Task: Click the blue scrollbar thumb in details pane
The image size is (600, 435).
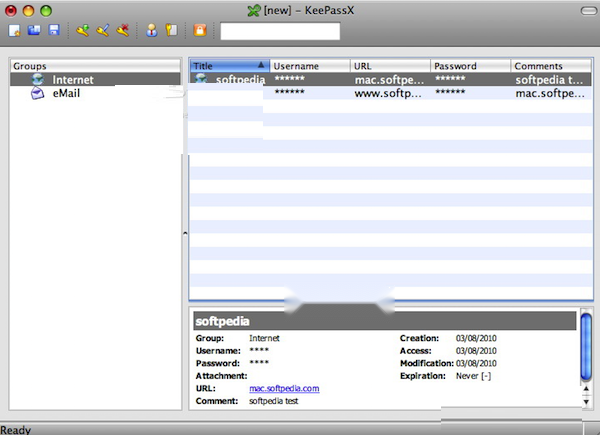Action: [586, 347]
